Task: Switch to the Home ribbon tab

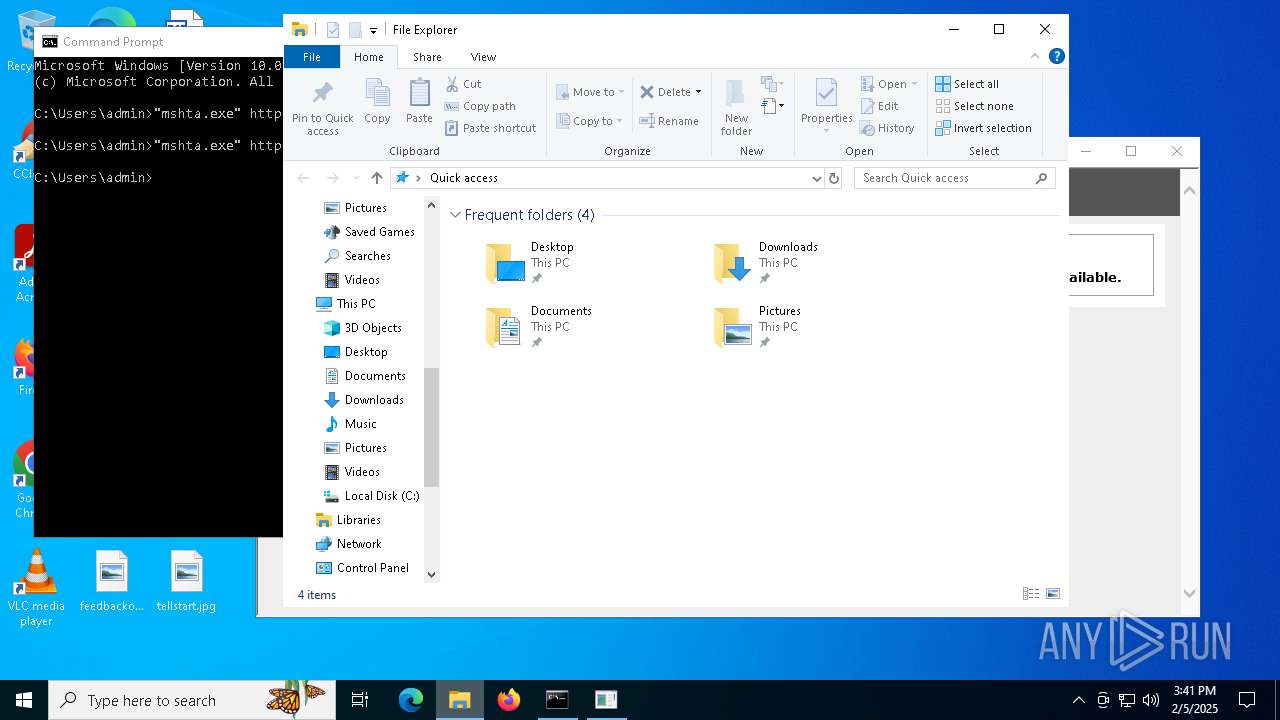Action: pyautogui.click(x=369, y=57)
